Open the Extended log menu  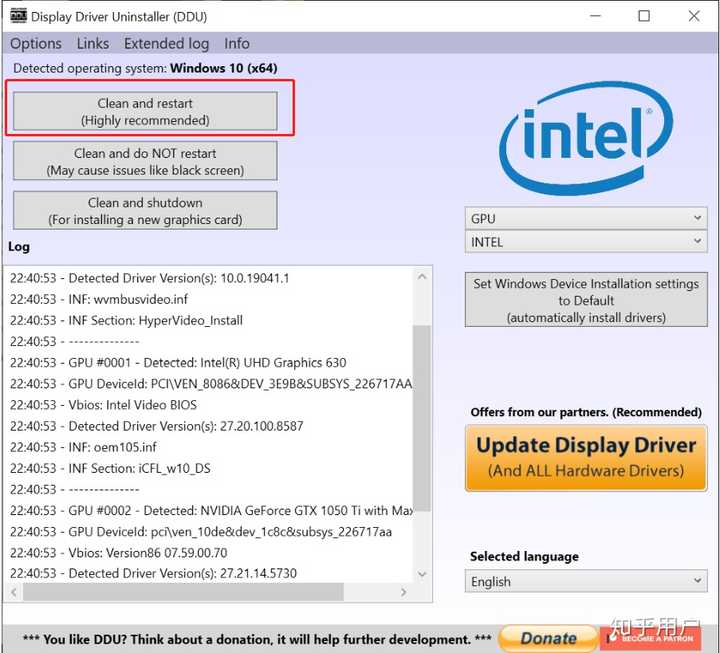tap(166, 44)
